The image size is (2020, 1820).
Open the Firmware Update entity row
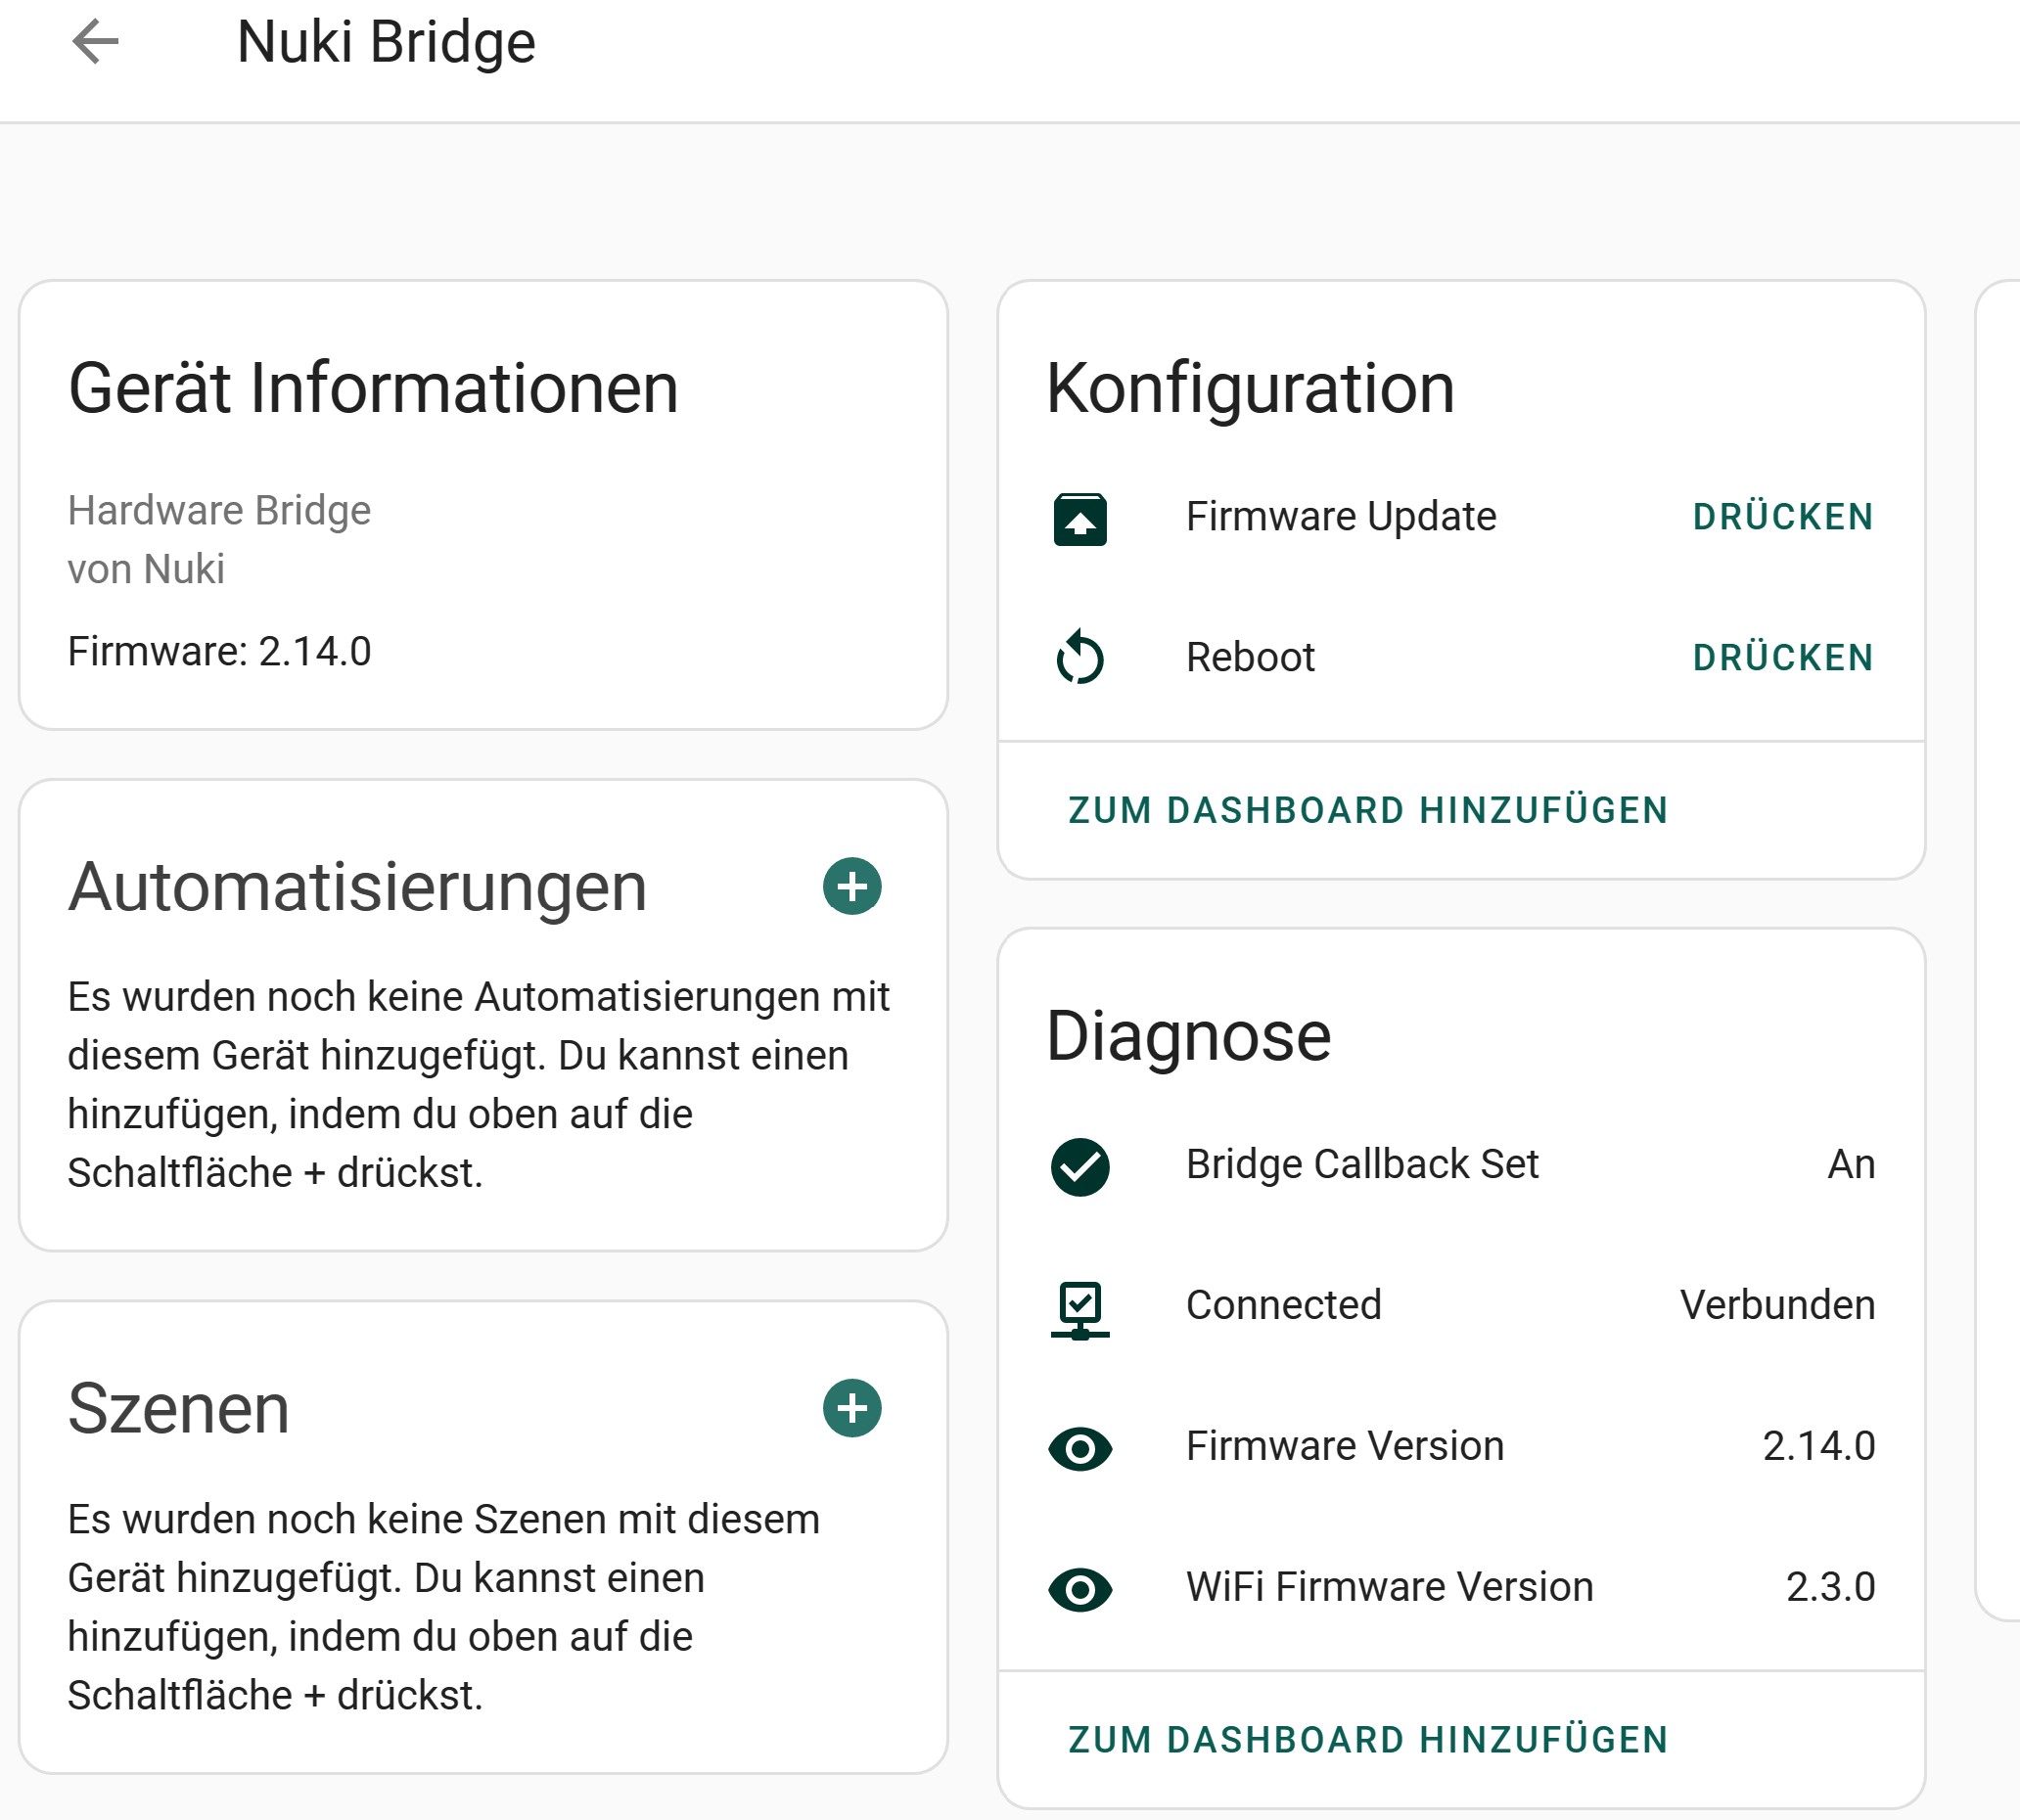(x=1461, y=517)
